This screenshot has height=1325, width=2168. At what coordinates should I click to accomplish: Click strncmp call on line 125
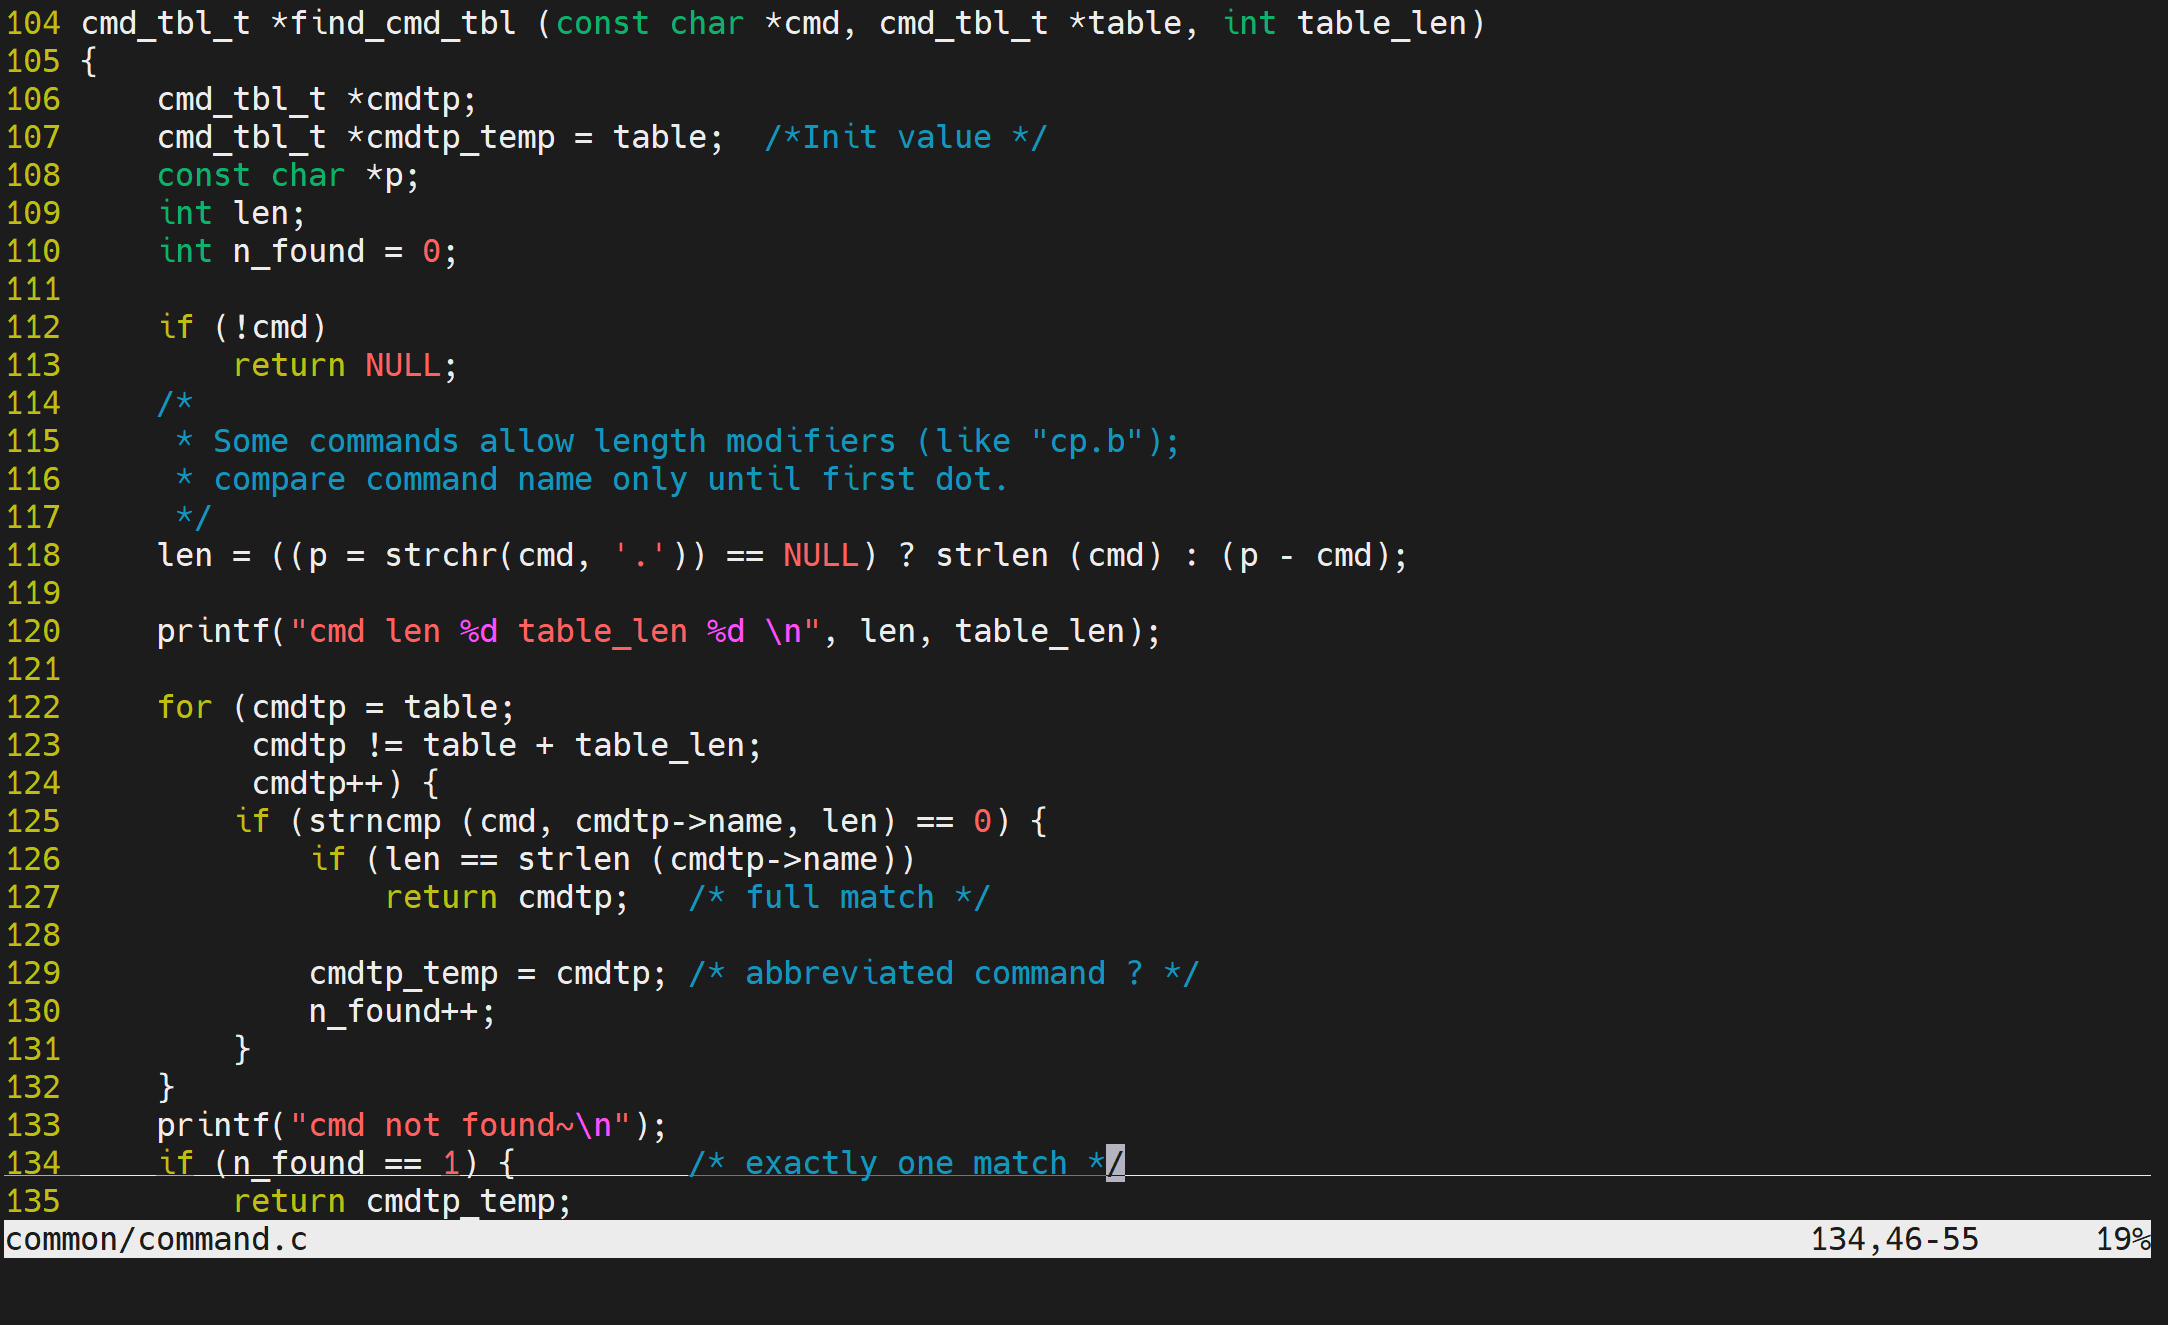[x=374, y=821]
